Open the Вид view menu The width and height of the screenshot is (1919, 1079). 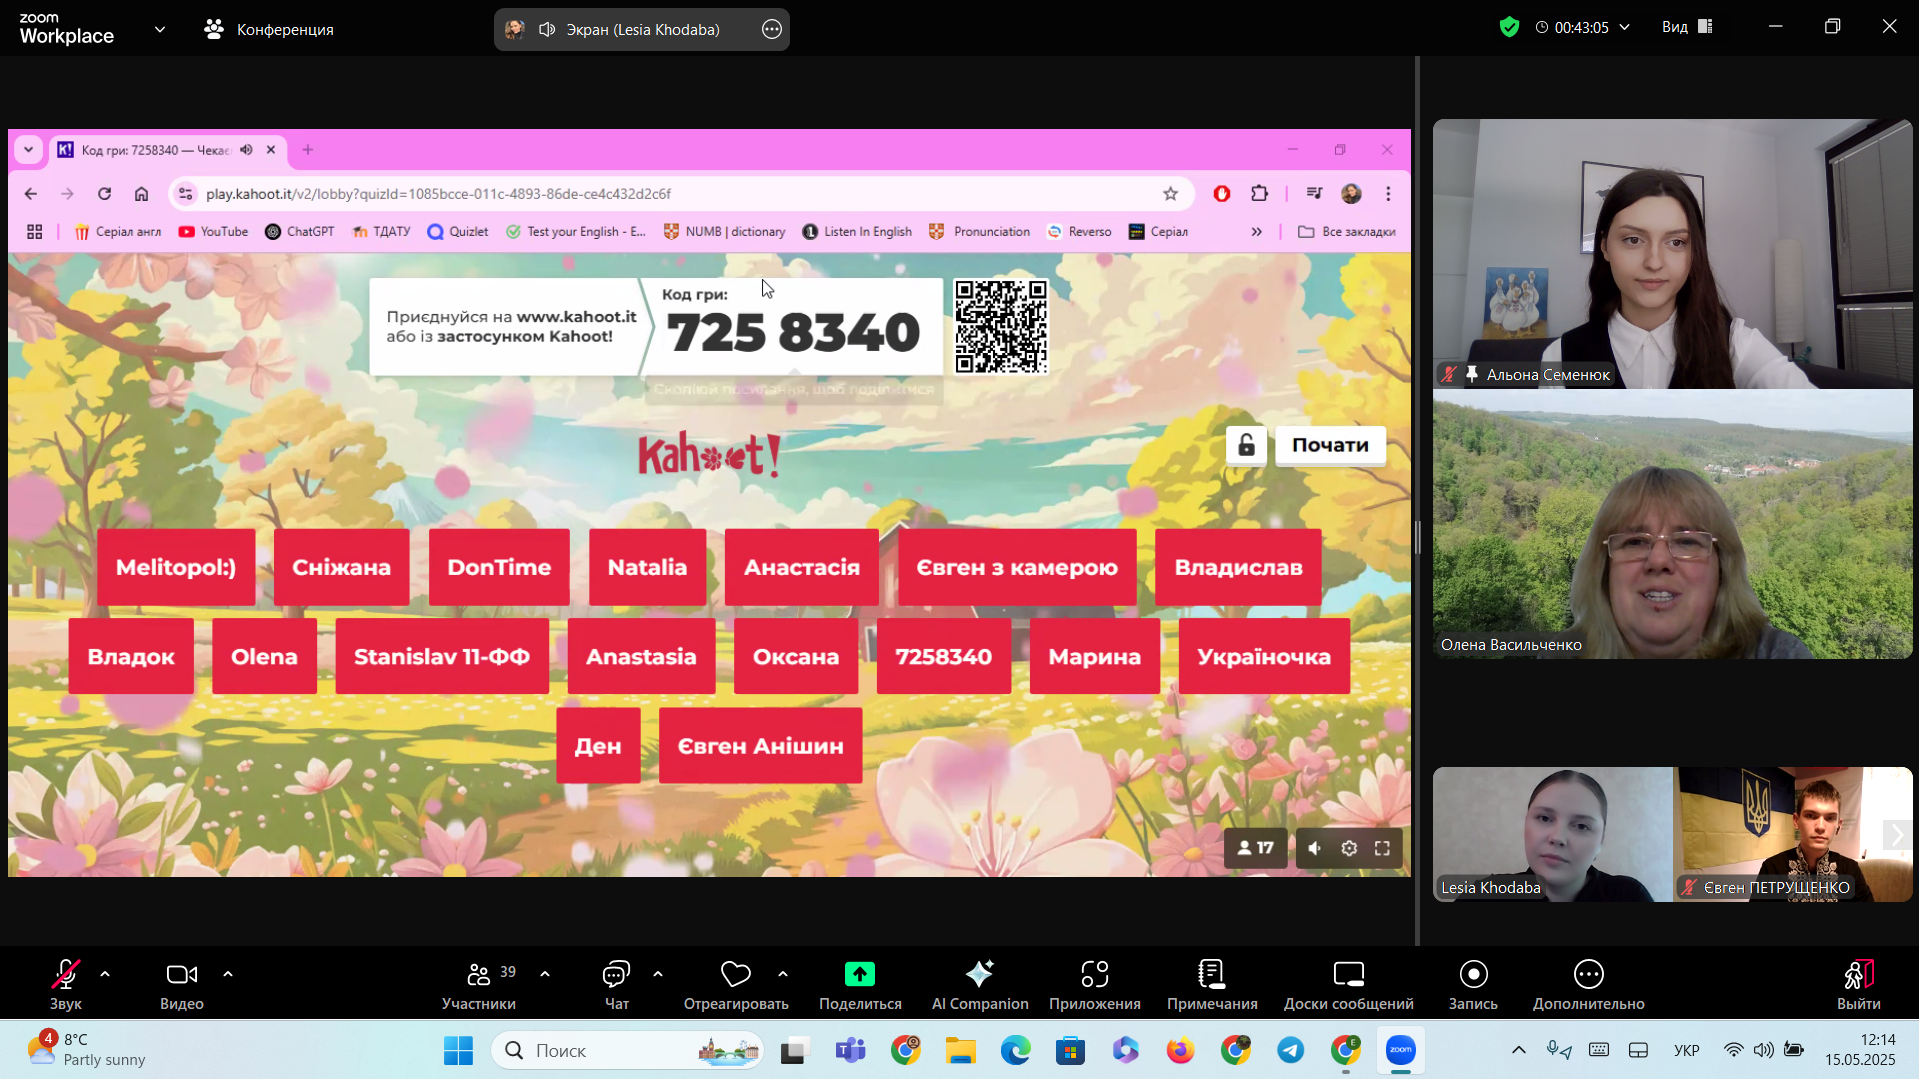click(x=1687, y=27)
